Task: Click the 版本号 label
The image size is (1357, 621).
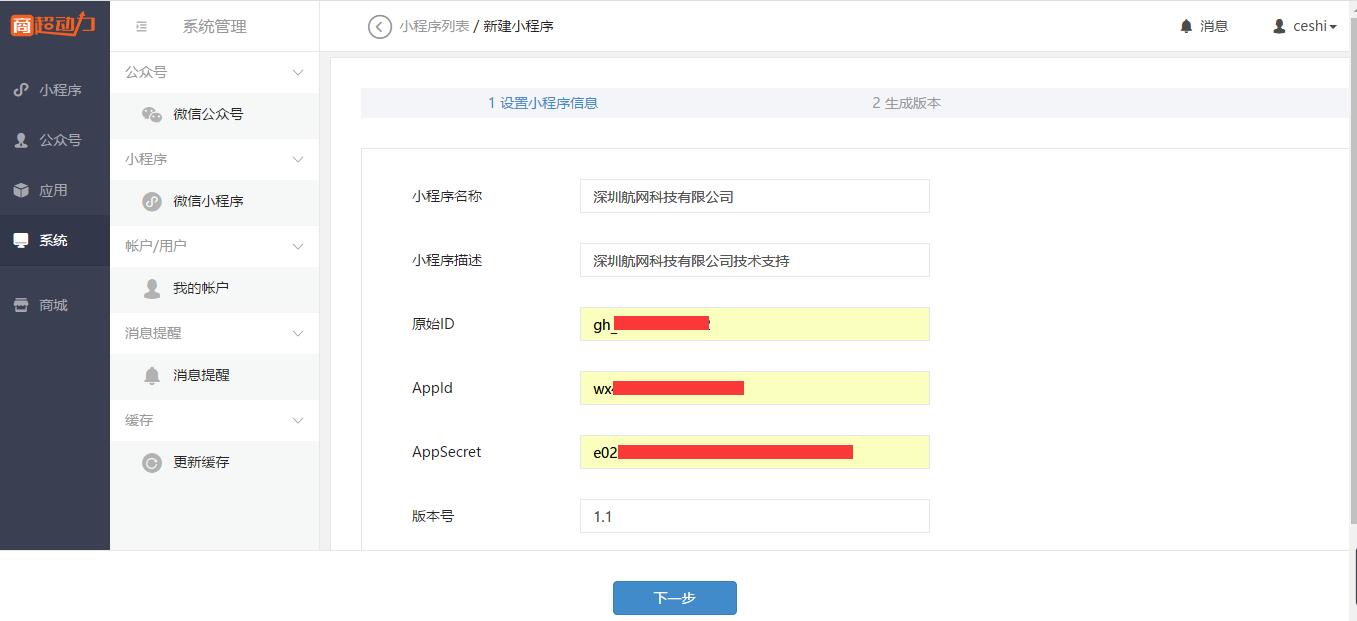Action: (x=433, y=516)
